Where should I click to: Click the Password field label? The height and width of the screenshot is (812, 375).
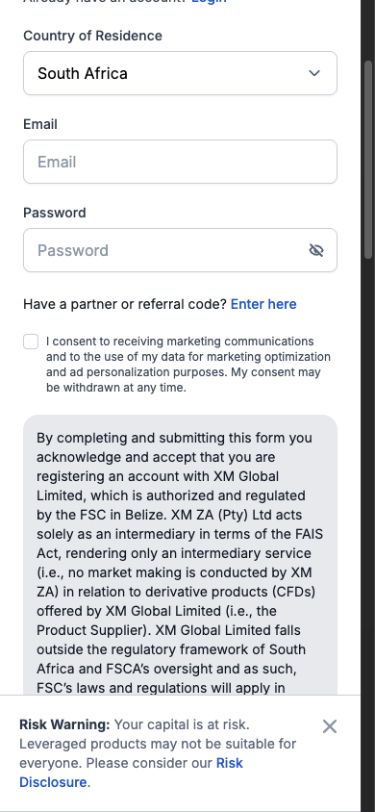(x=54, y=213)
